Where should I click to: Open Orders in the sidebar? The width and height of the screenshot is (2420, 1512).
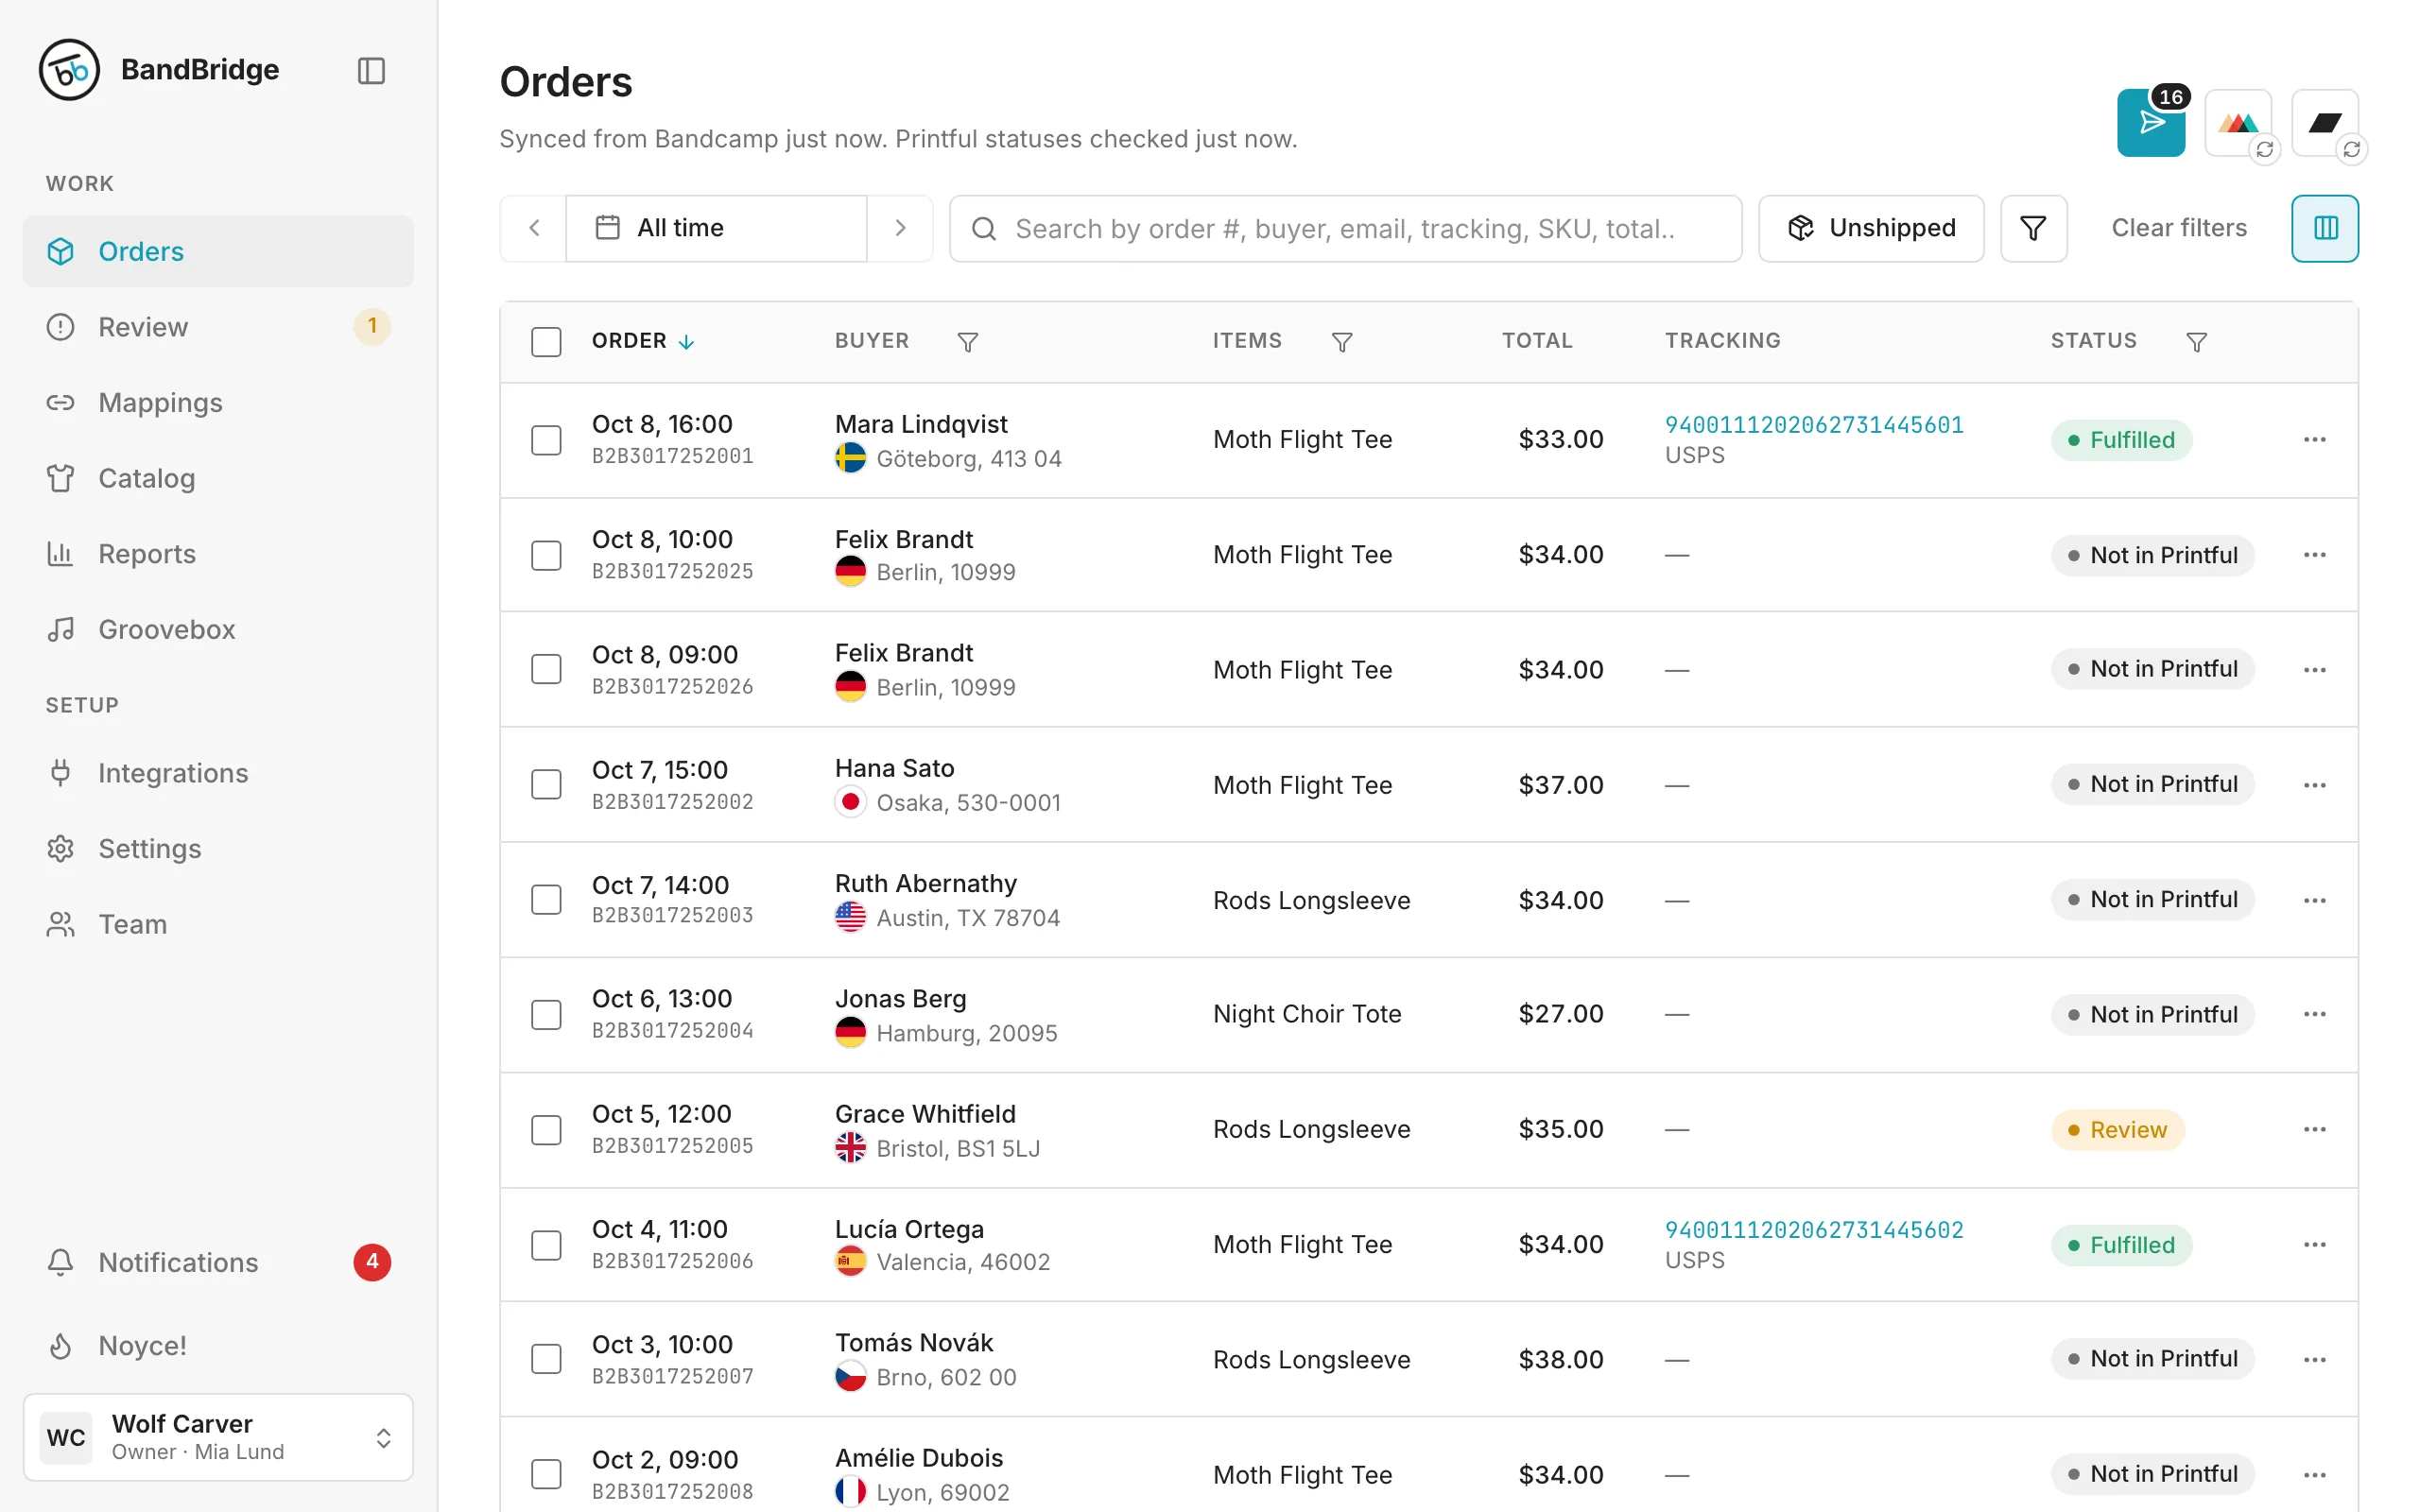(x=218, y=251)
